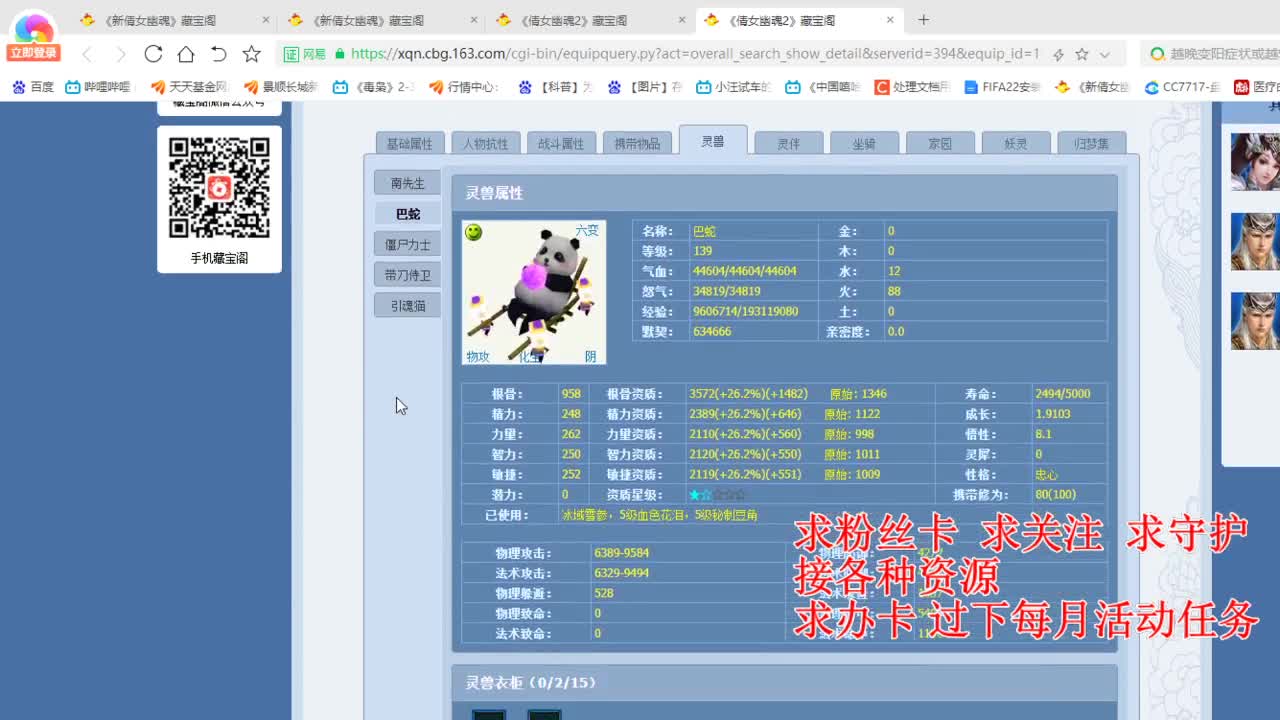The width and height of the screenshot is (1280, 720).
Task: Click the 默契 value 634666
Action: click(x=712, y=331)
